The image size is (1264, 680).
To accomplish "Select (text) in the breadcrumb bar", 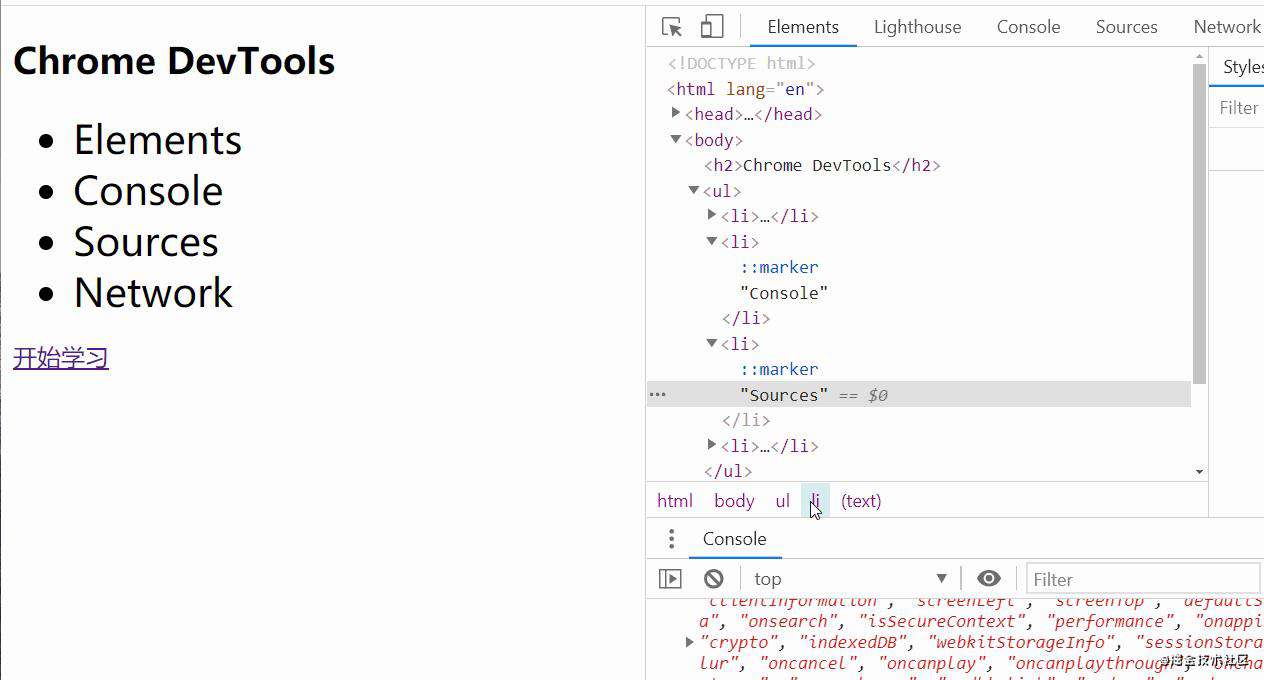I will click(x=861, y=501).
